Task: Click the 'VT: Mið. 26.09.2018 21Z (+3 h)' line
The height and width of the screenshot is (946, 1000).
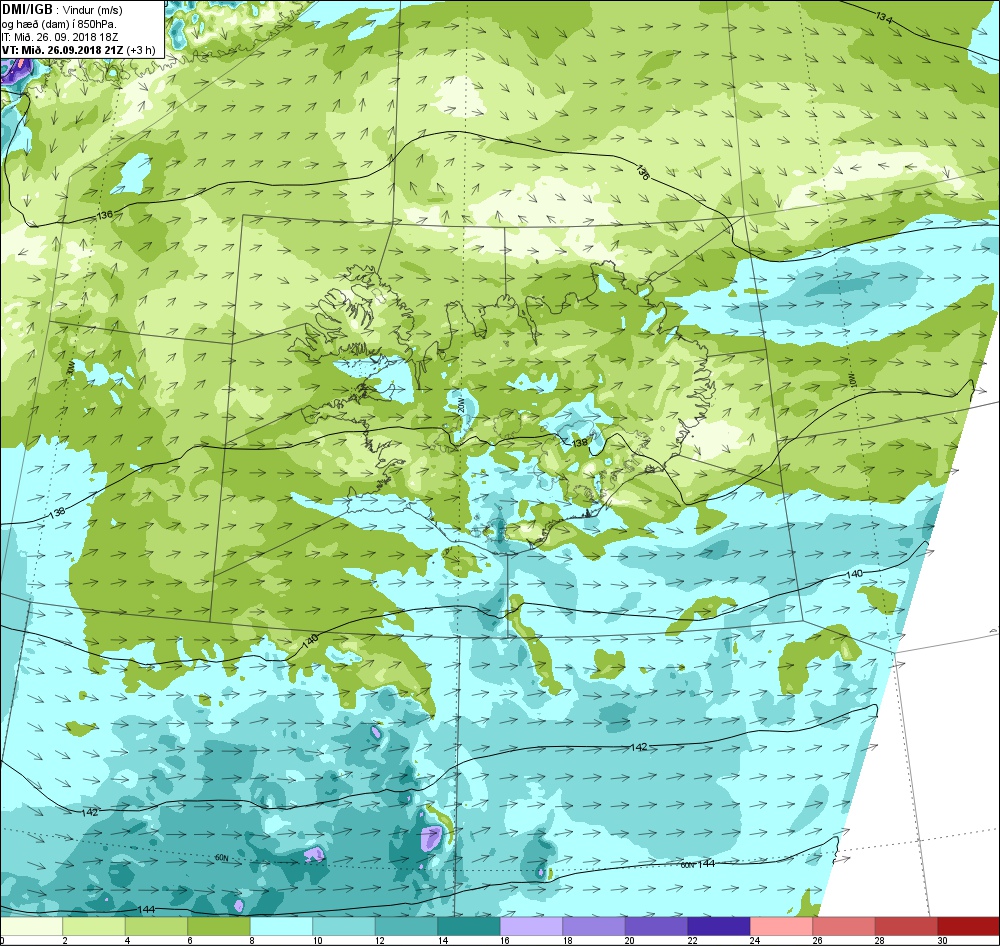Action: [x=78, y=50]
